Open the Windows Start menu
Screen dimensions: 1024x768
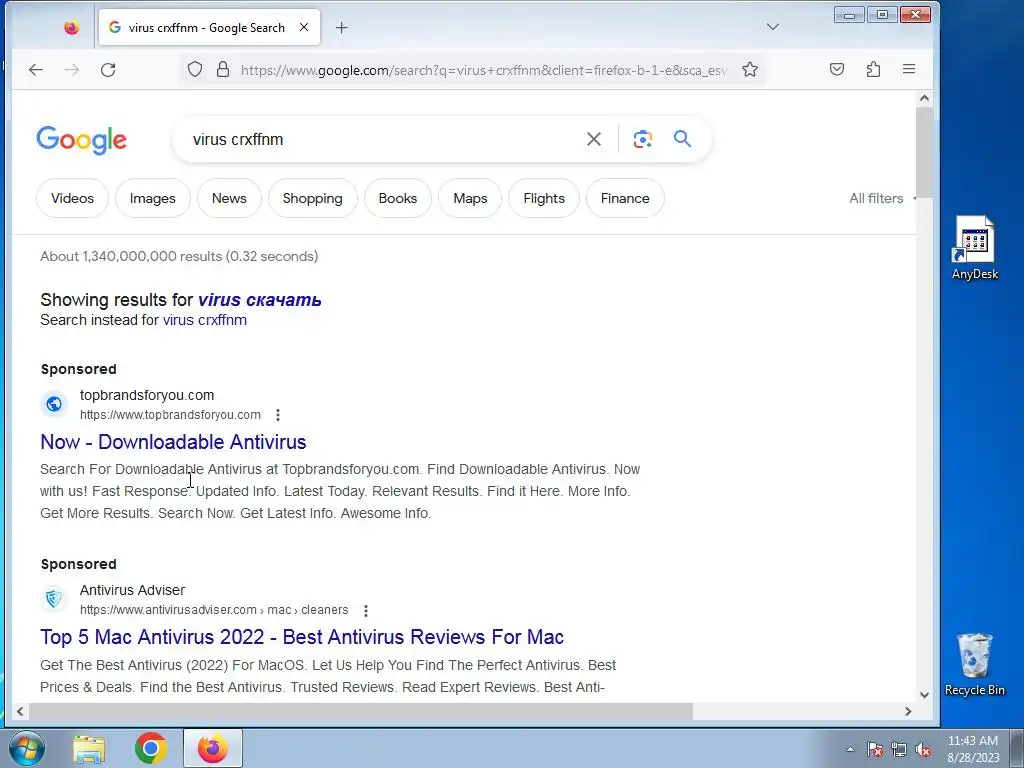[x=26, y=748]
